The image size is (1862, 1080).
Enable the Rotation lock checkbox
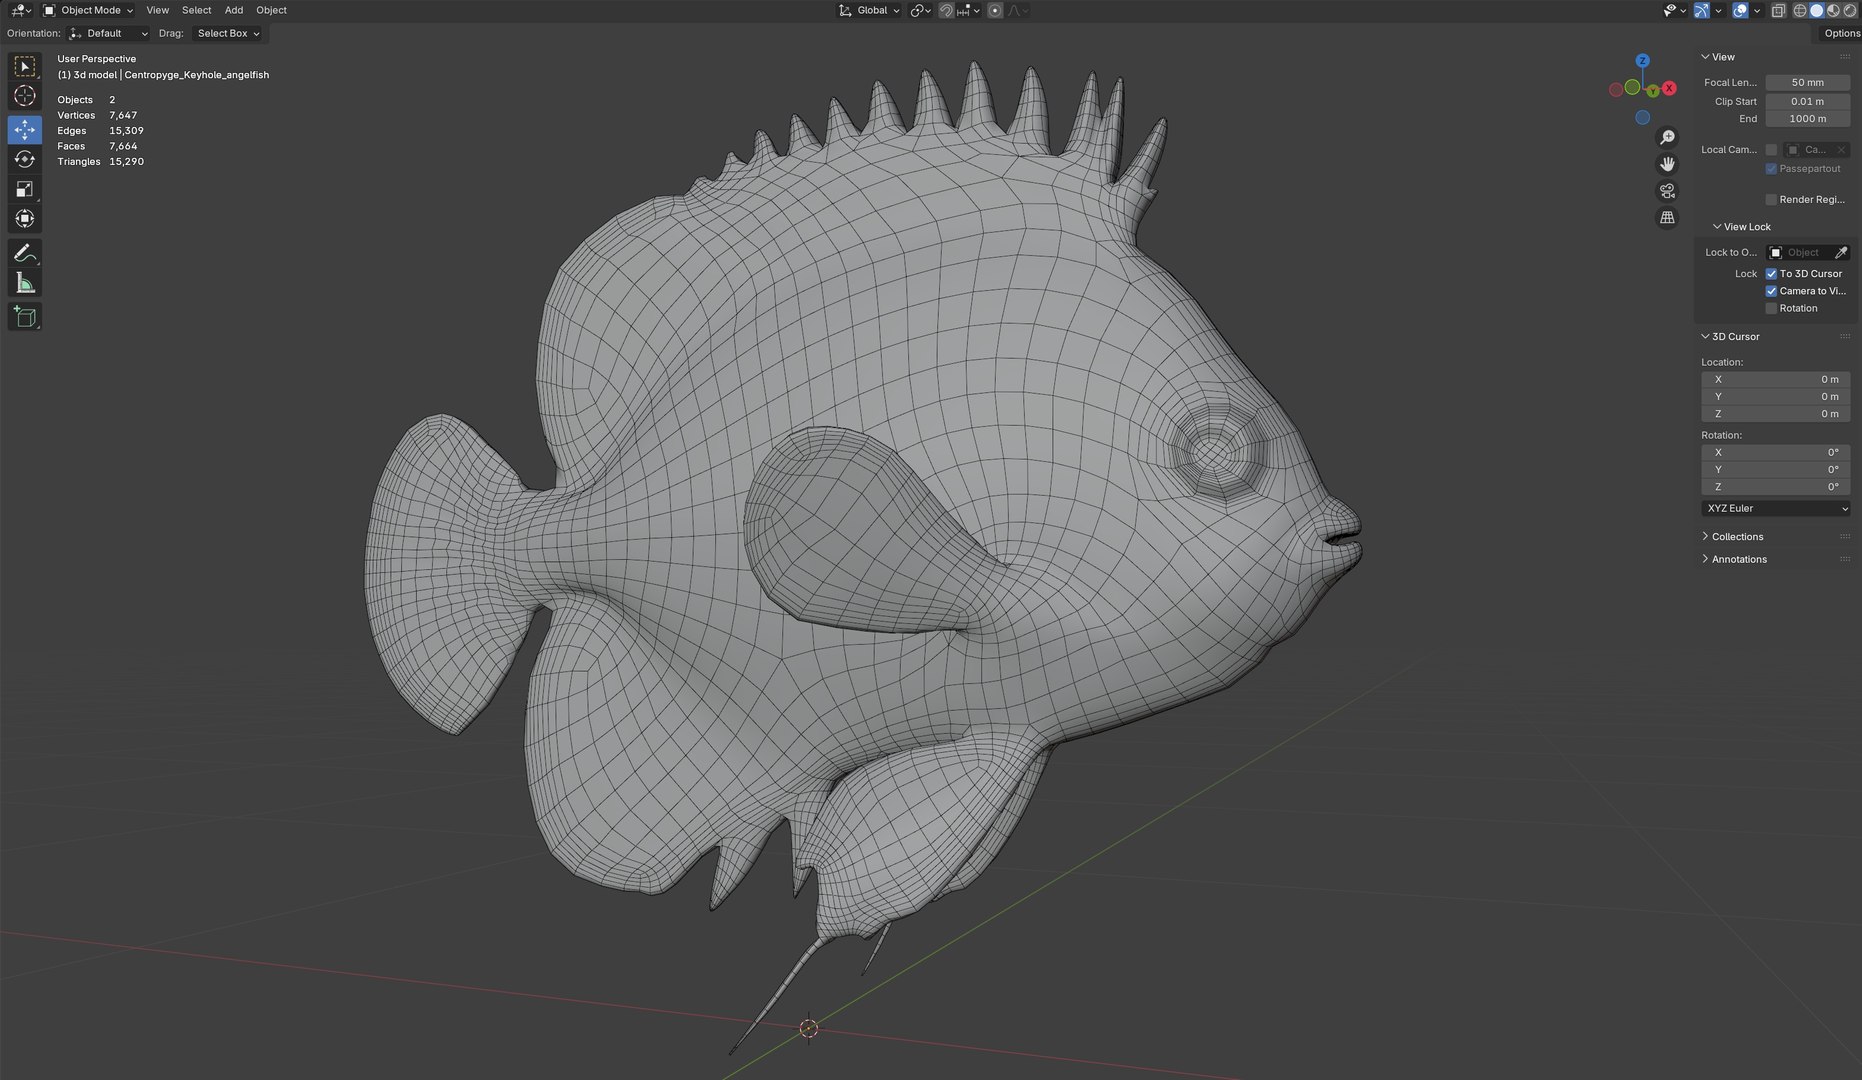pos(1771,308)
